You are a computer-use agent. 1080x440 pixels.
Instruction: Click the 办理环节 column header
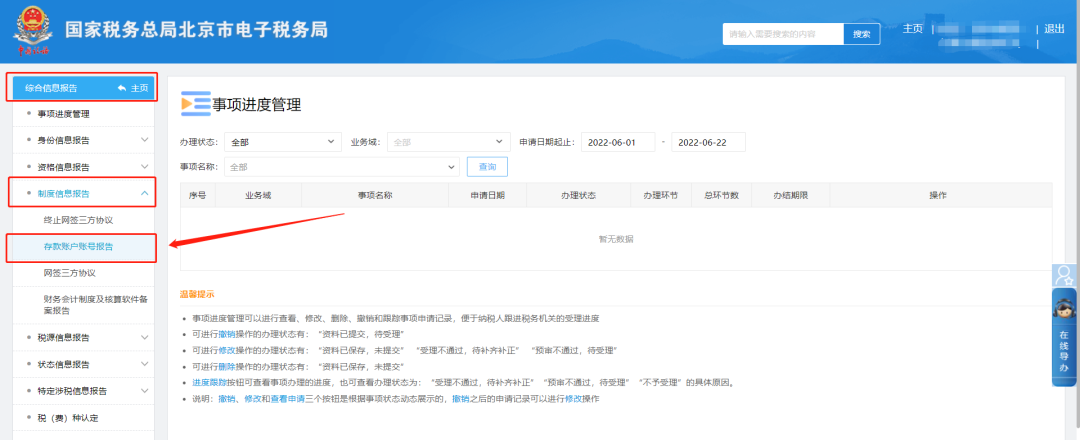pos(661,196)
